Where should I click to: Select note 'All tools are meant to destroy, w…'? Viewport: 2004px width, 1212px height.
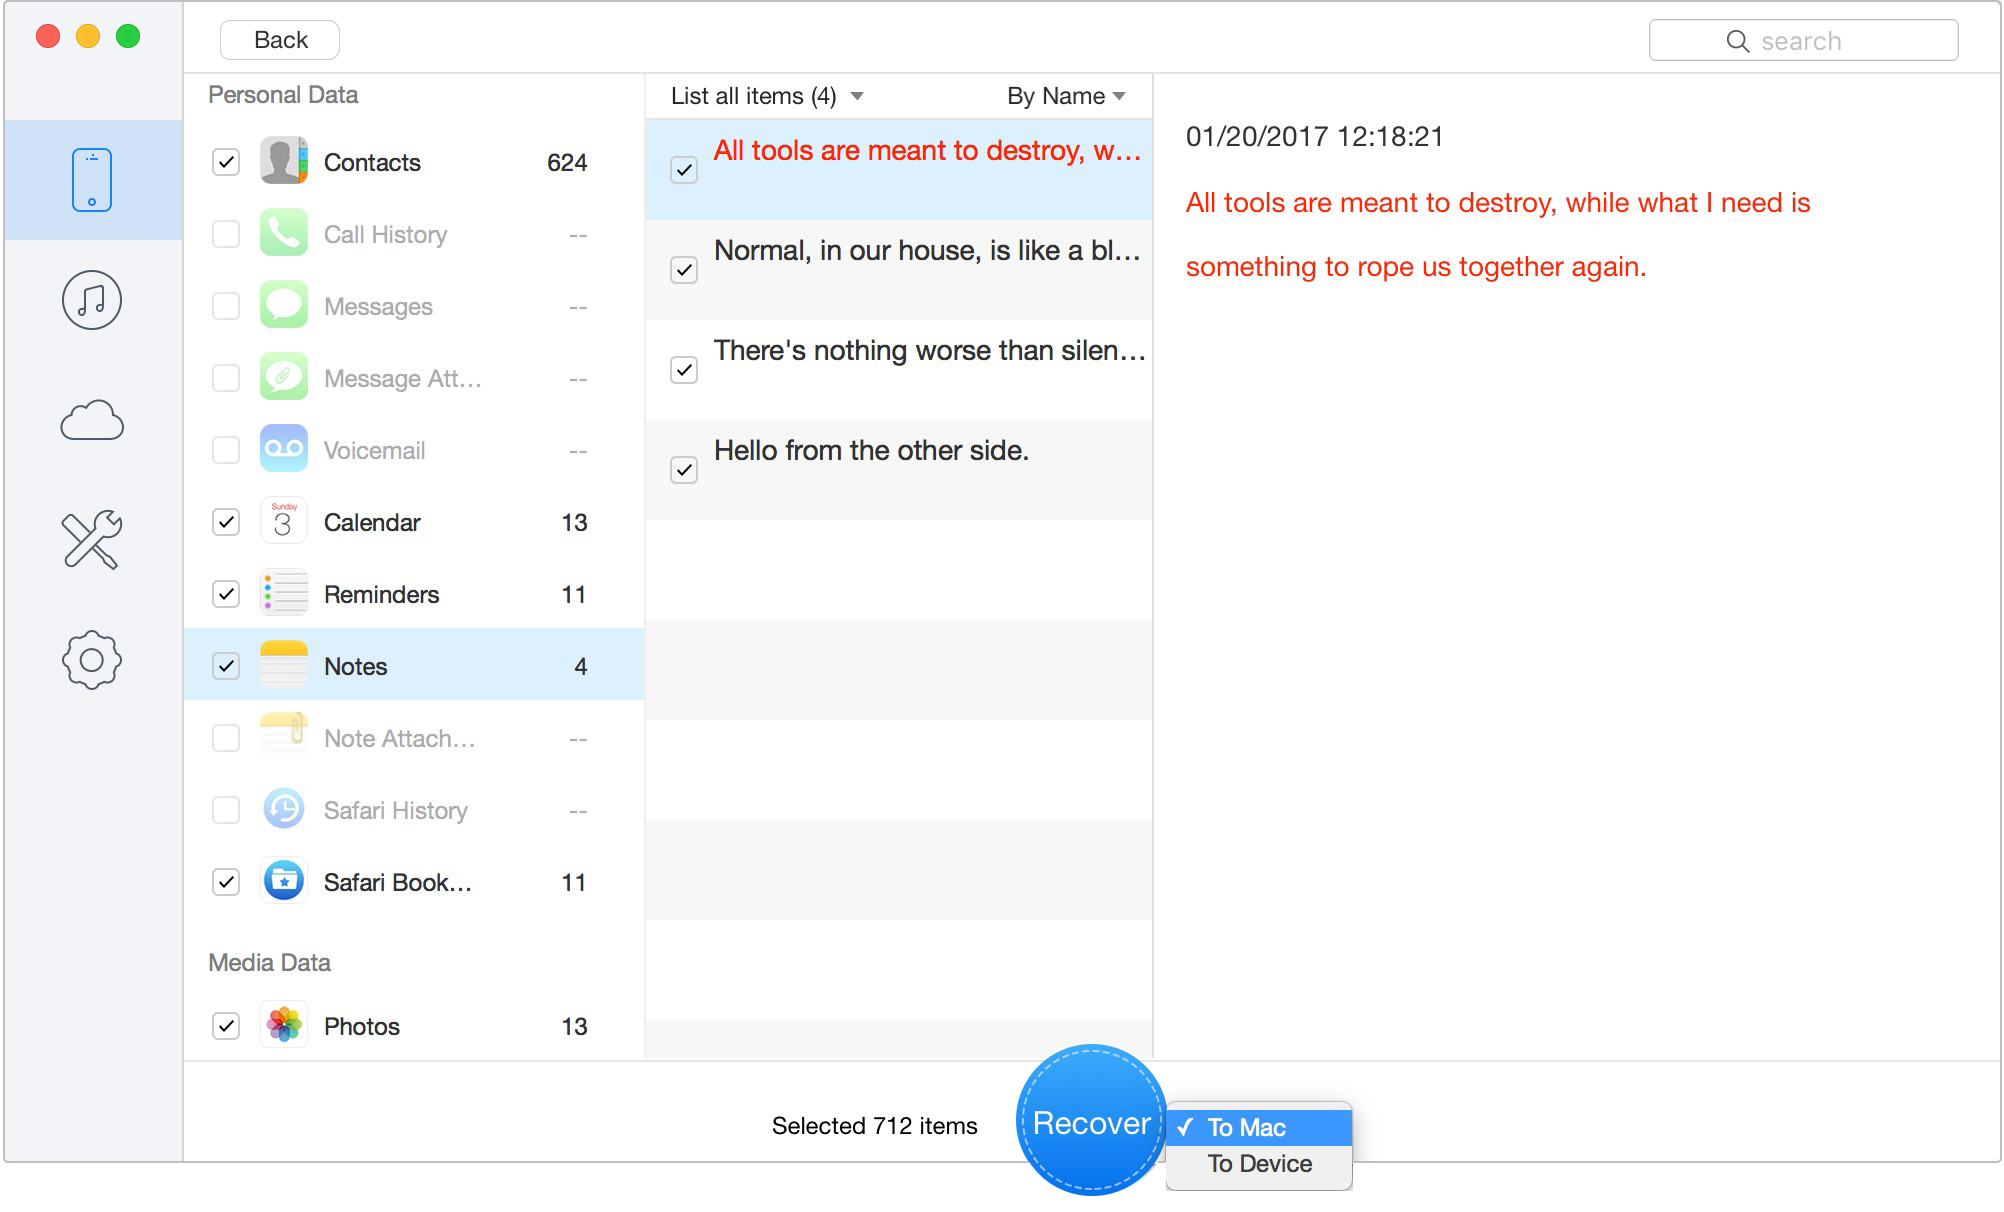pos(899,170)
